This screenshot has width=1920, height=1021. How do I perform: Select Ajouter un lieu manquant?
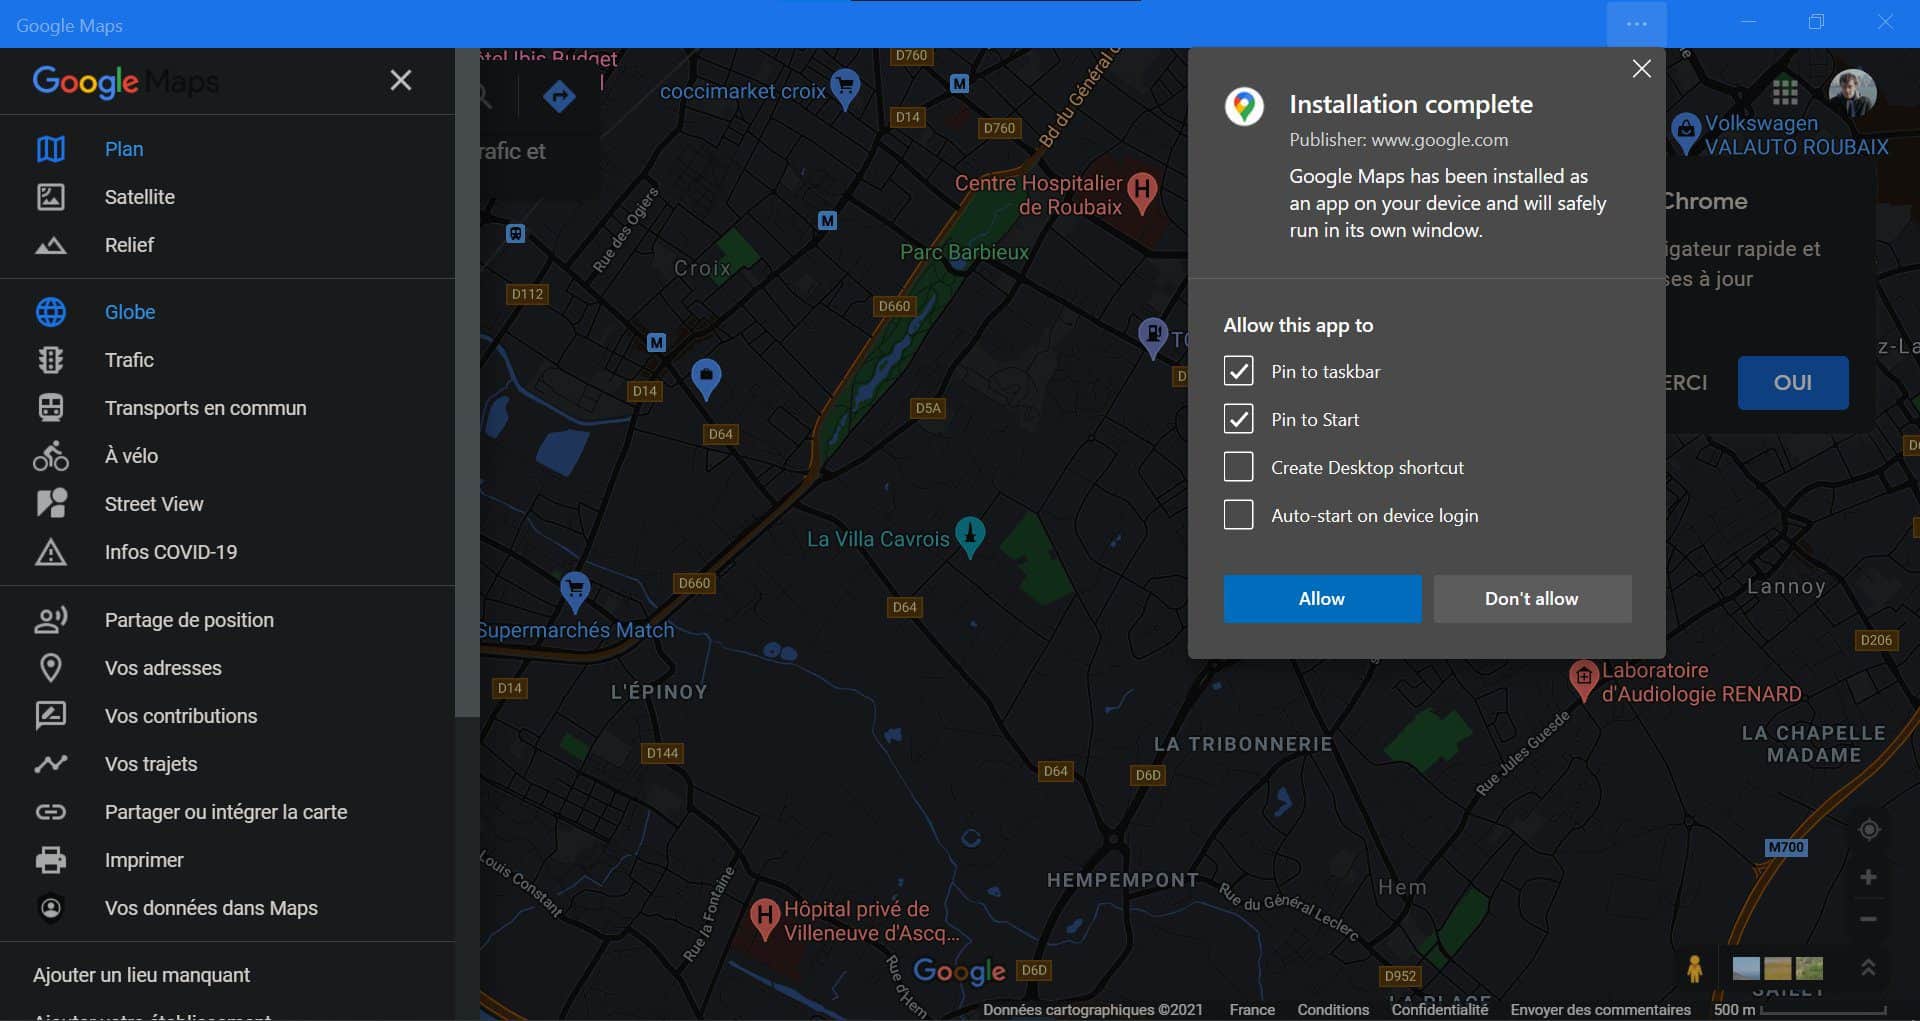tap(141, 975)
